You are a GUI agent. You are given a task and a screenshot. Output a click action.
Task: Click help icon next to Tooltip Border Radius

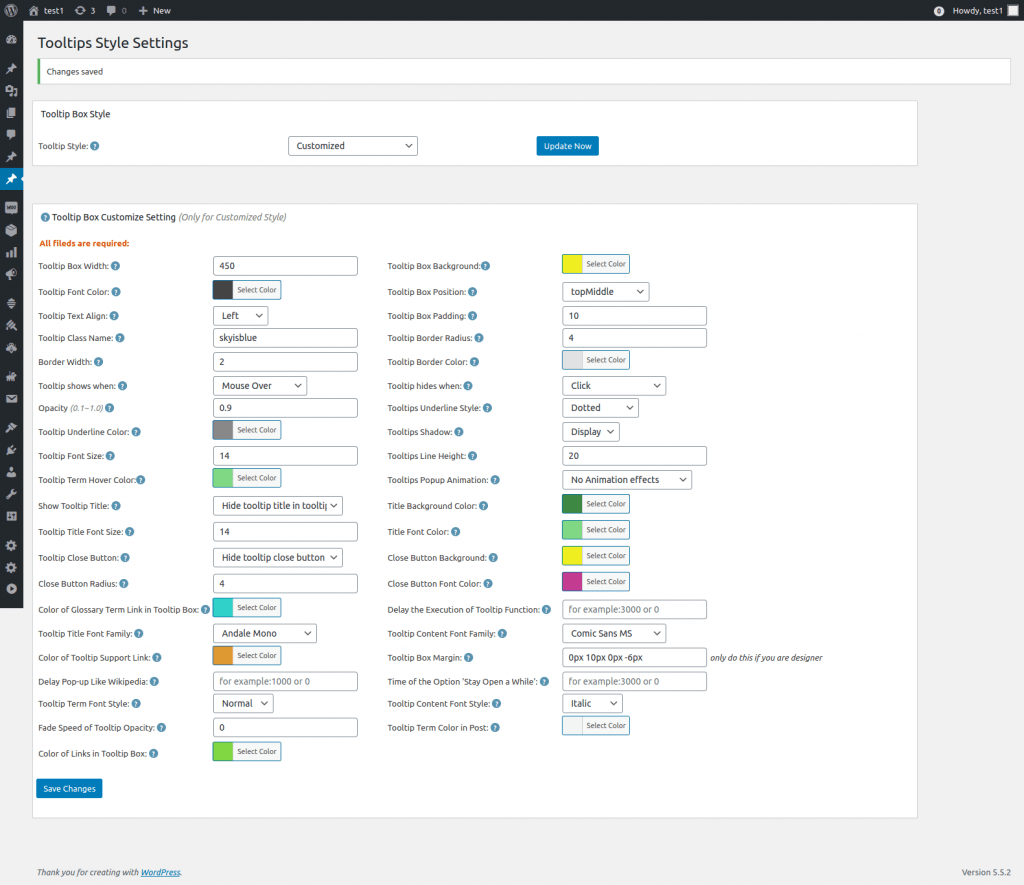479,338
